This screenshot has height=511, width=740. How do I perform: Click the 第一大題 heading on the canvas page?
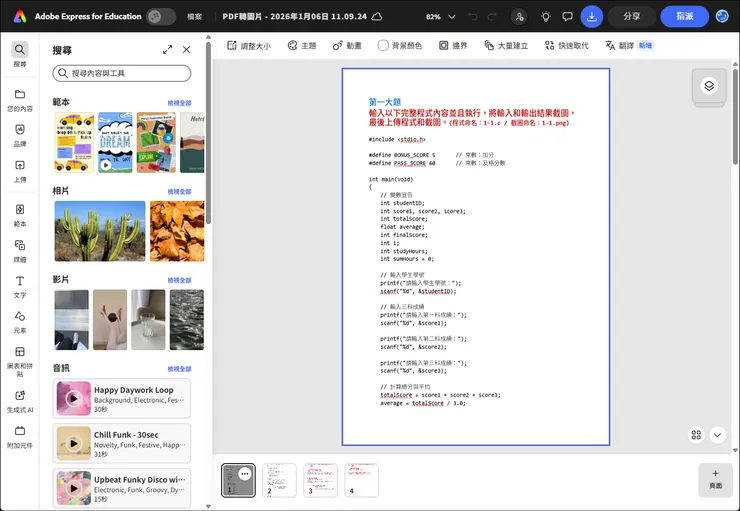point(385,102)
